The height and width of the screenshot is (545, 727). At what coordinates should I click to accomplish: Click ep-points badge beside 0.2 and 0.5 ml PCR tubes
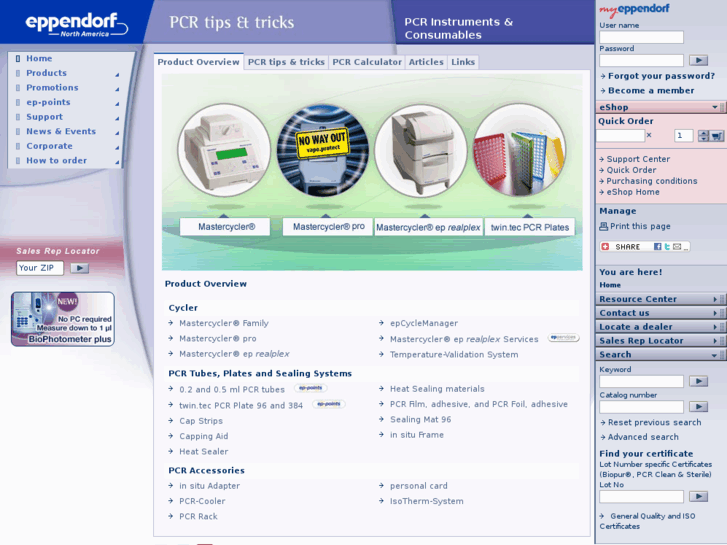tap(311, 388)
